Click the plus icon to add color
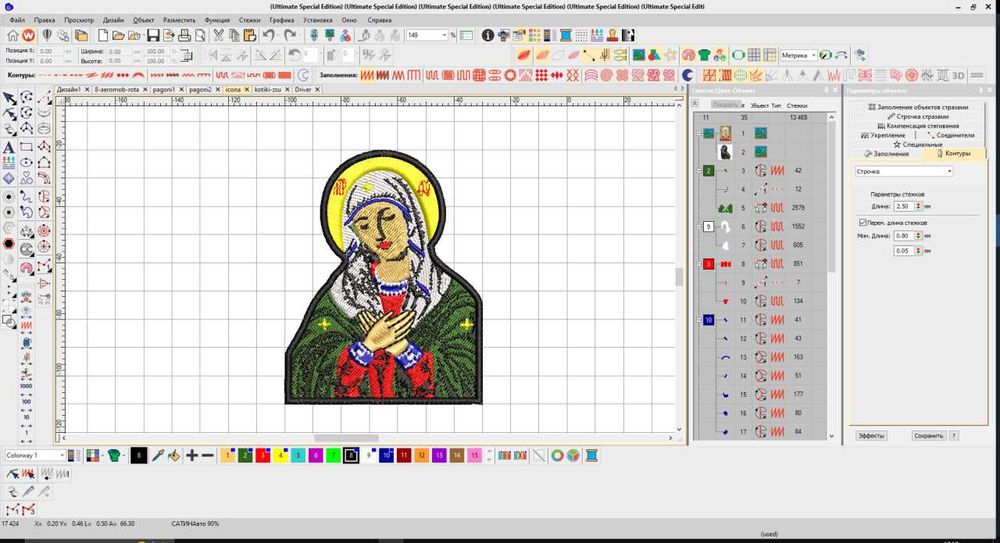Viewport: 1000px width, 543px height. click(x=191, y=455)
